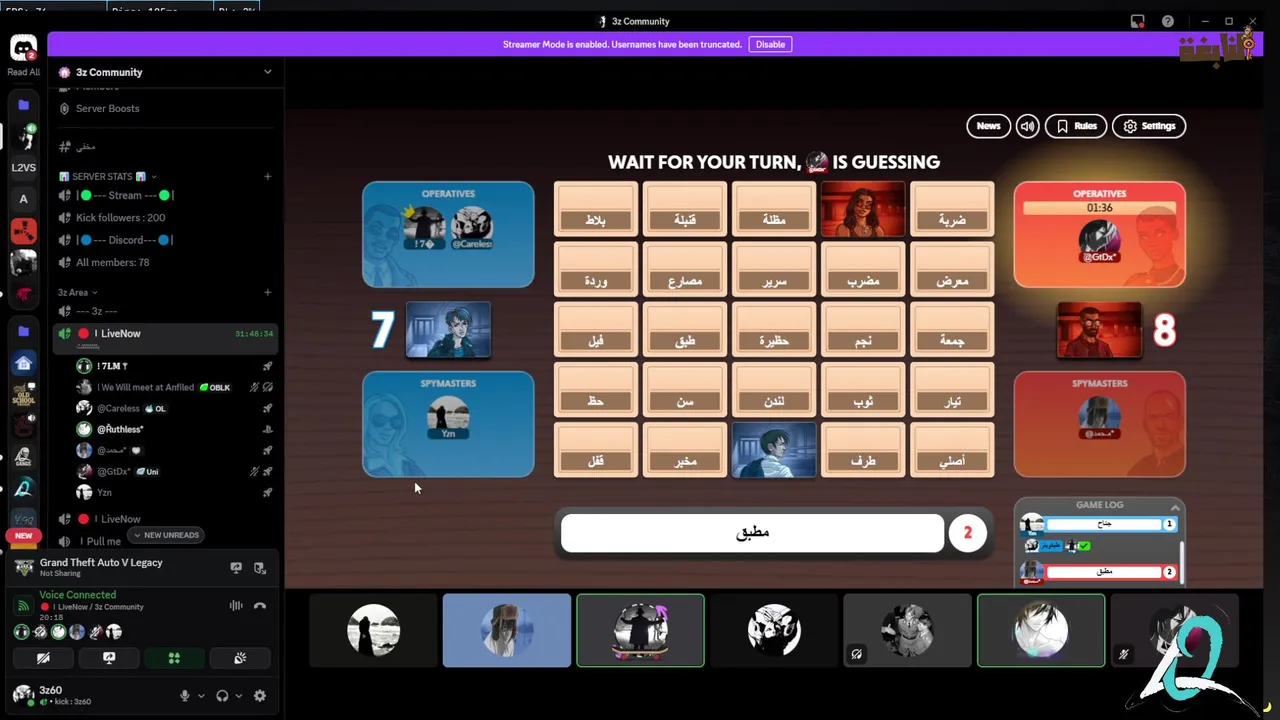
Task: Disconnect from voice with hang-up icon
Action: pos(260,605)
